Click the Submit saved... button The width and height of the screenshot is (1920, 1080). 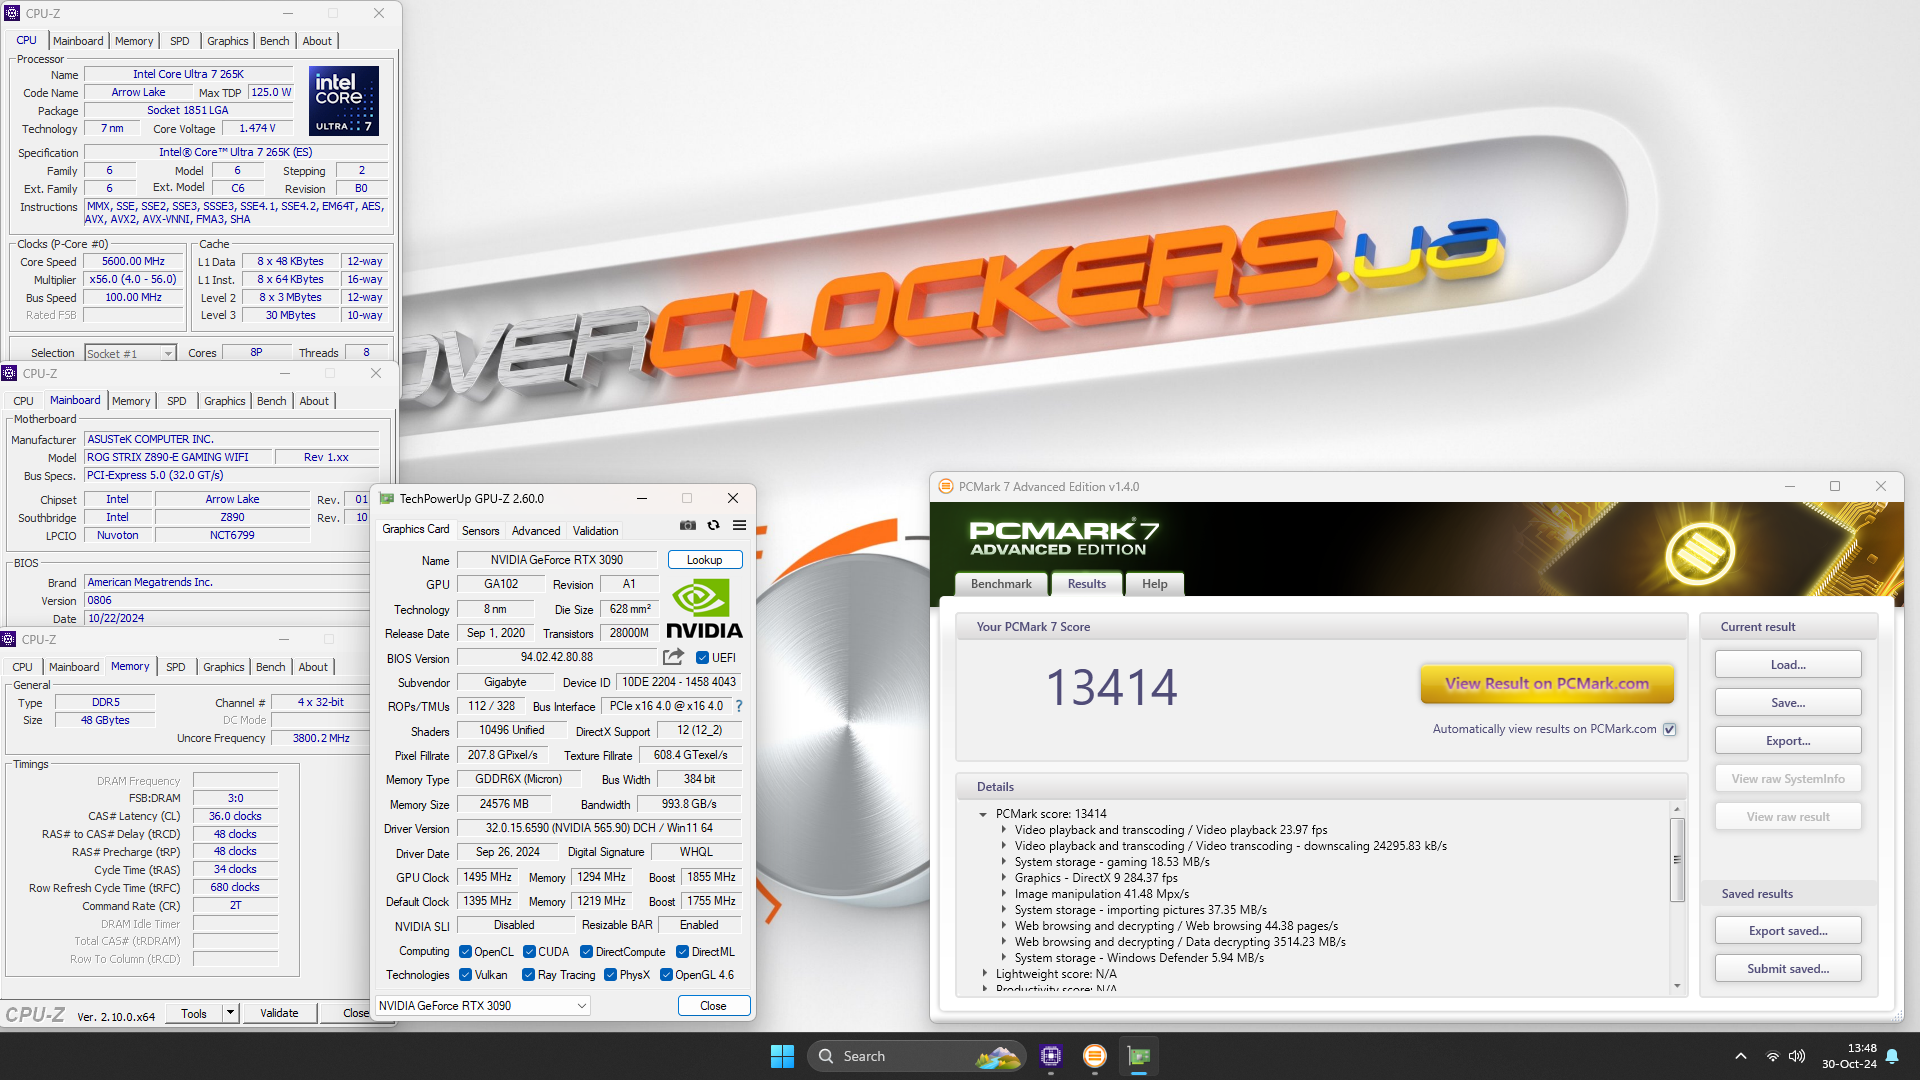point(1787,969)
